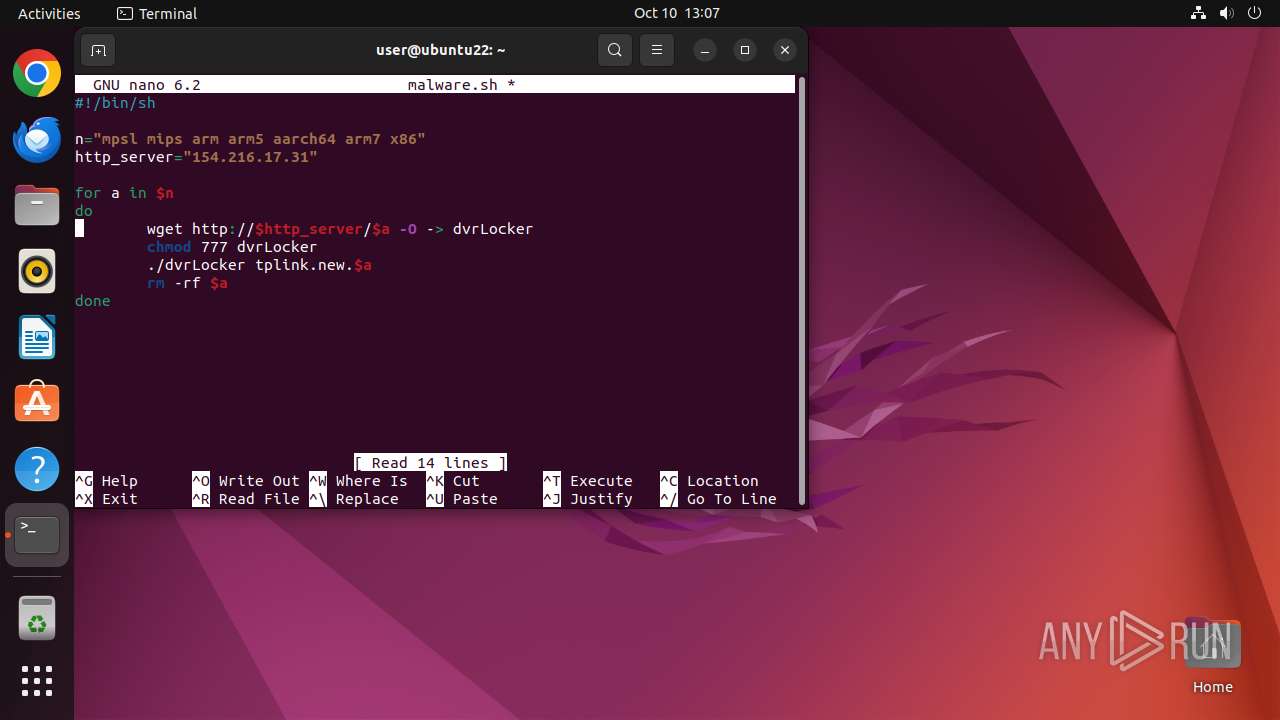Close the terminal window
1280x720 pixels.
click(x=785, y=50)
